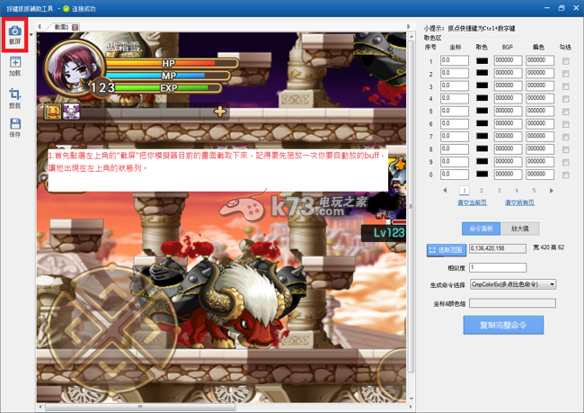This screenshot has height=413, width=584.
Task: Click the 选取范围 select range button
Action: click(447, 250)
